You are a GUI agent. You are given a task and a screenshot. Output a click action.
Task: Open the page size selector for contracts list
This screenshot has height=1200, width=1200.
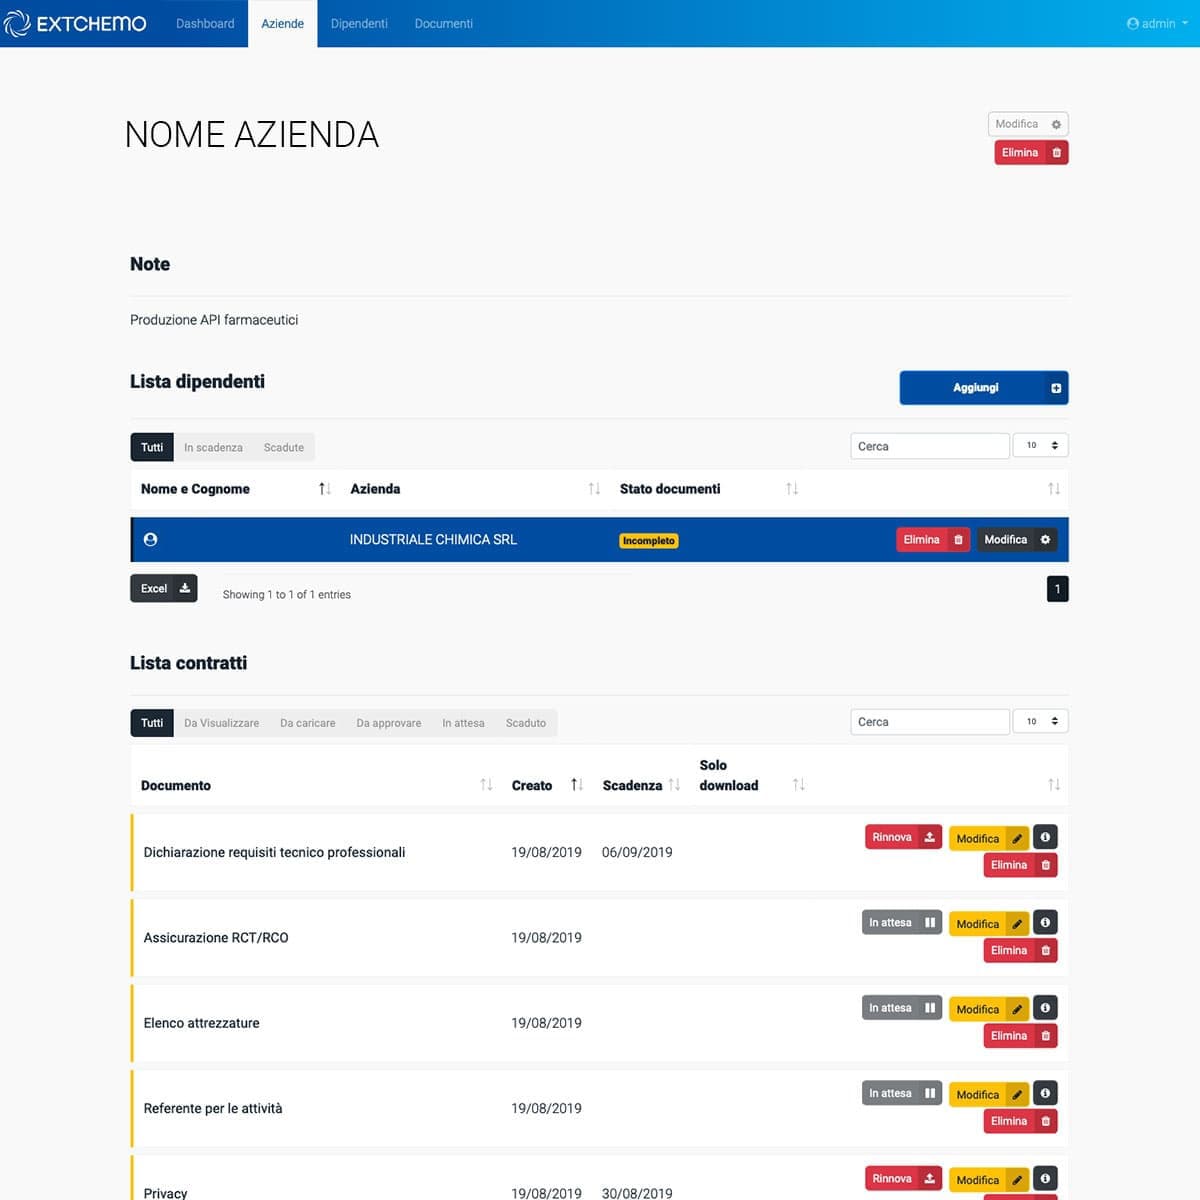(x=1041, y=722)
